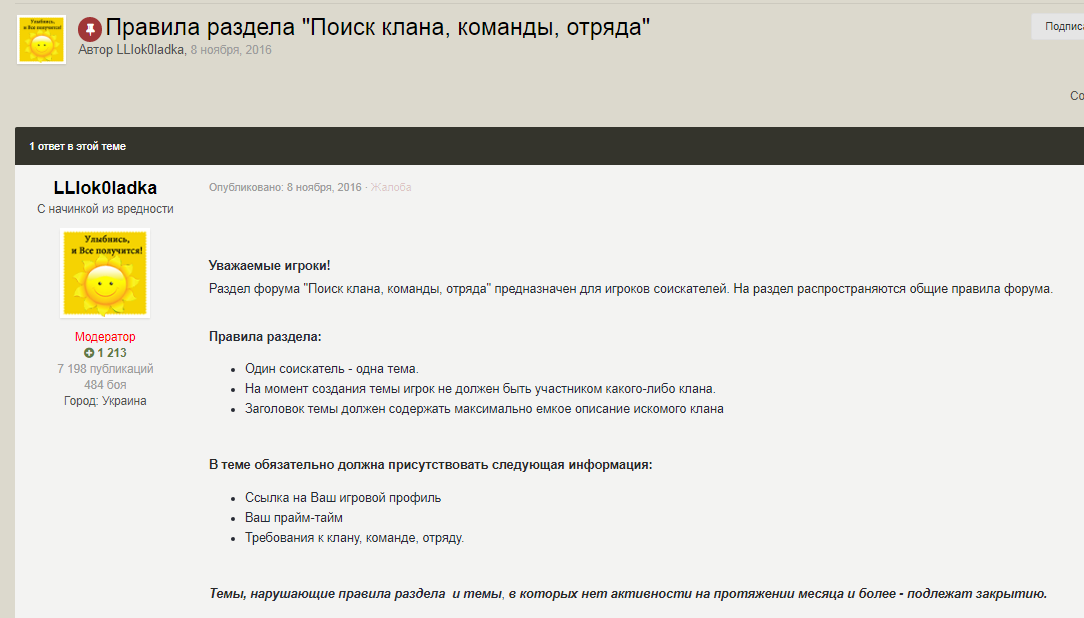The height and width of the screenshot is (618, 1084).
Task: Click the italic closing note about закрытию
Action: [628, 593]
